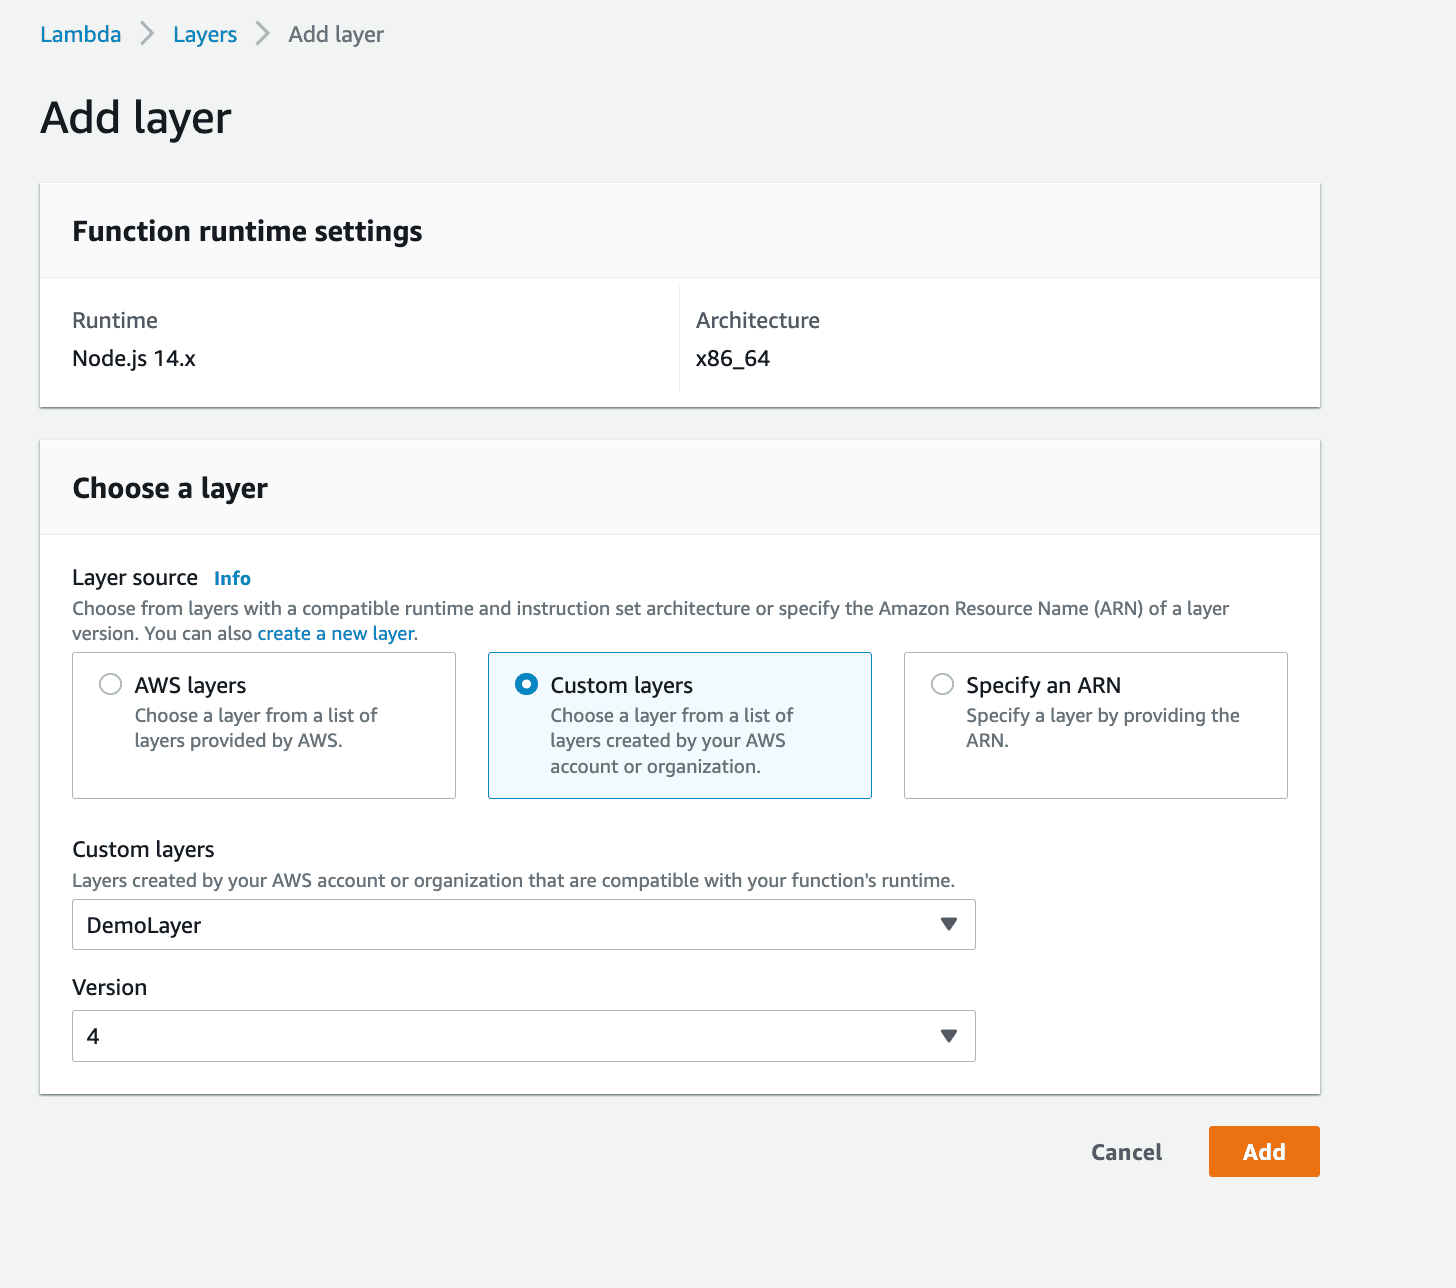1456x1288 pixels.
Task: Click the orange Add button
Action: point(1264,1152)
